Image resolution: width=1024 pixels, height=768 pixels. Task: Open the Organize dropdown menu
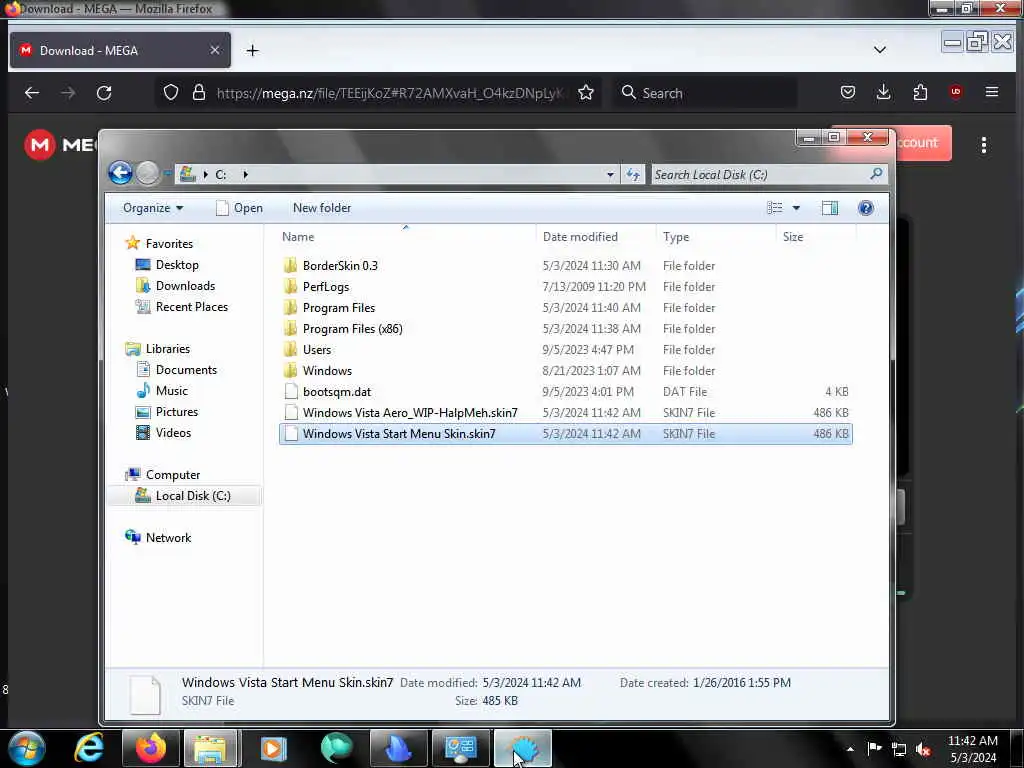point(153,208)
